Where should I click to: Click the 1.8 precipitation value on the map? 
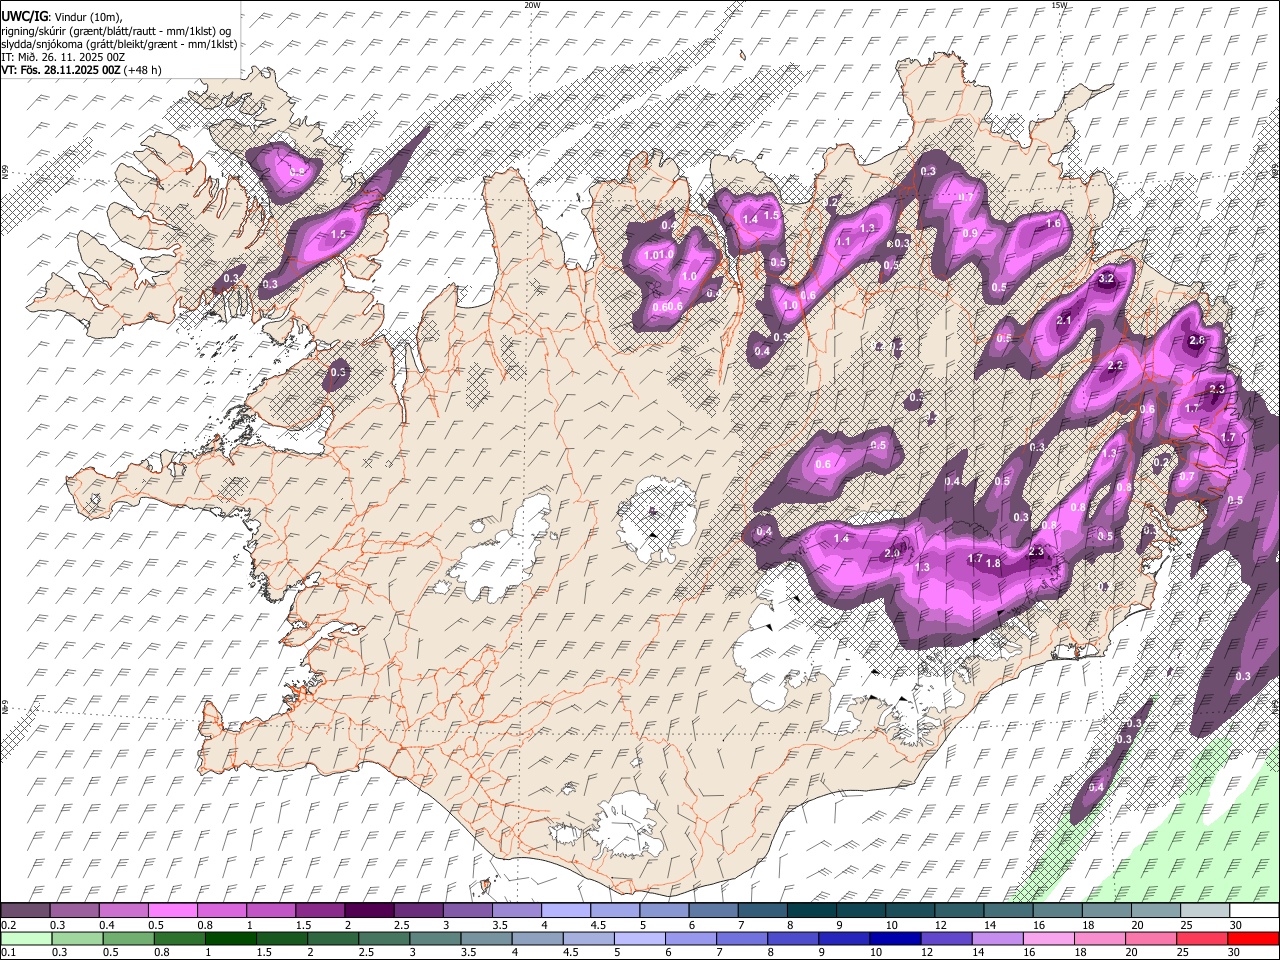point(993,563)
